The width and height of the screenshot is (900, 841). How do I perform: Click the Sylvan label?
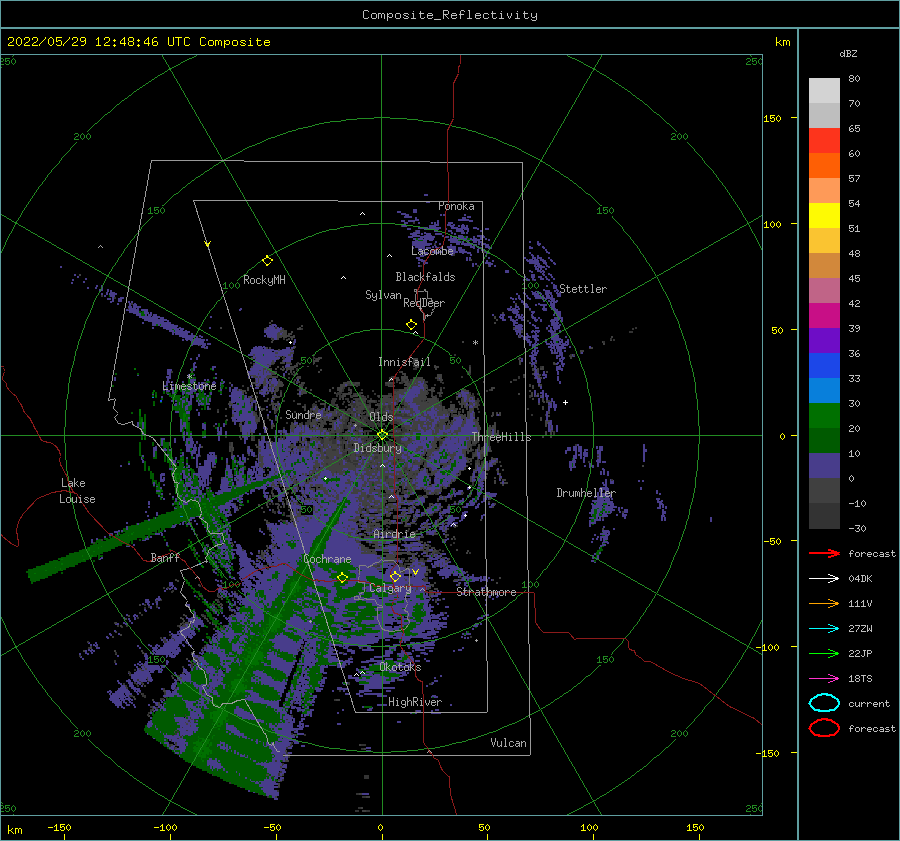(x=383, y=296)
